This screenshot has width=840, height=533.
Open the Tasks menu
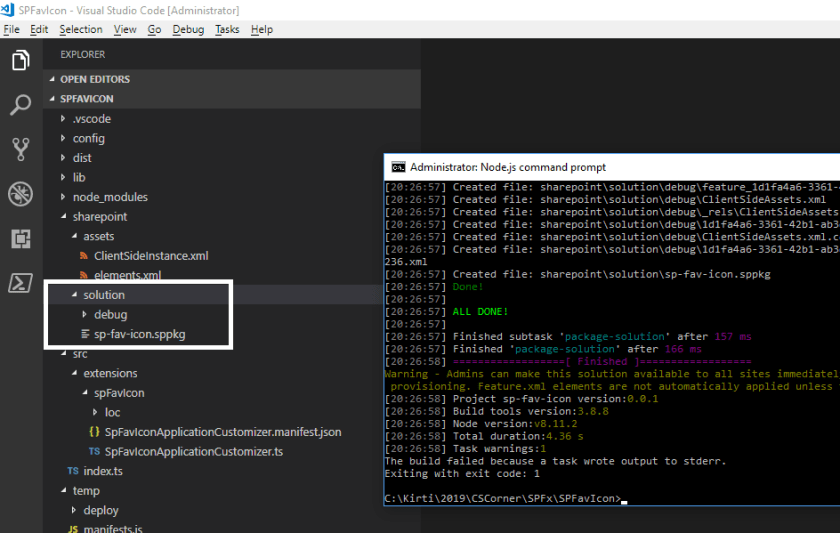pos(227,30)
